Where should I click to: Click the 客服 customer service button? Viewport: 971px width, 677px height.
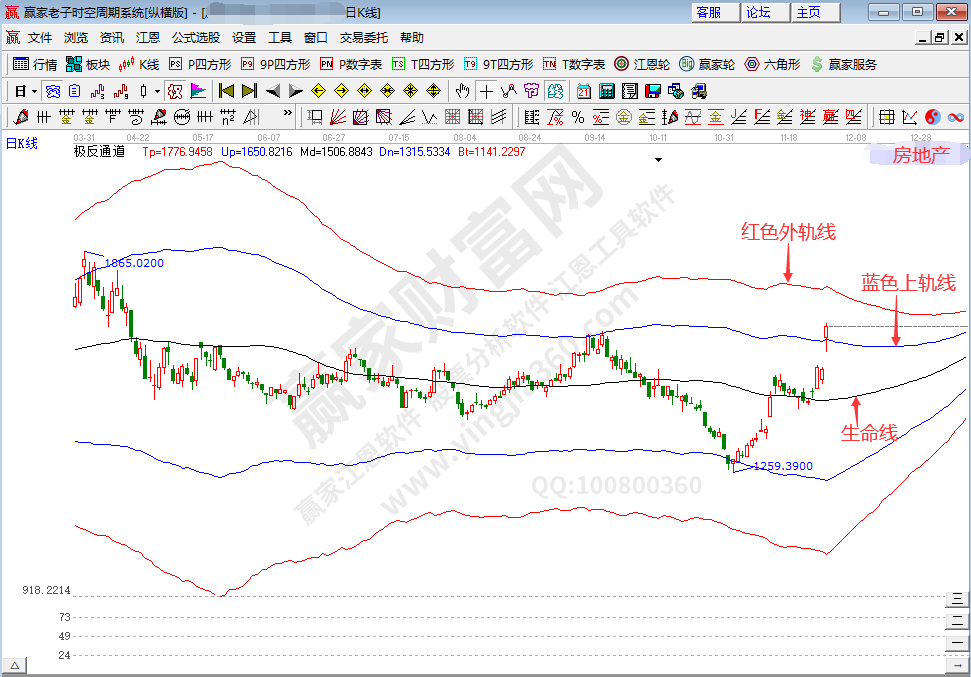708,12
